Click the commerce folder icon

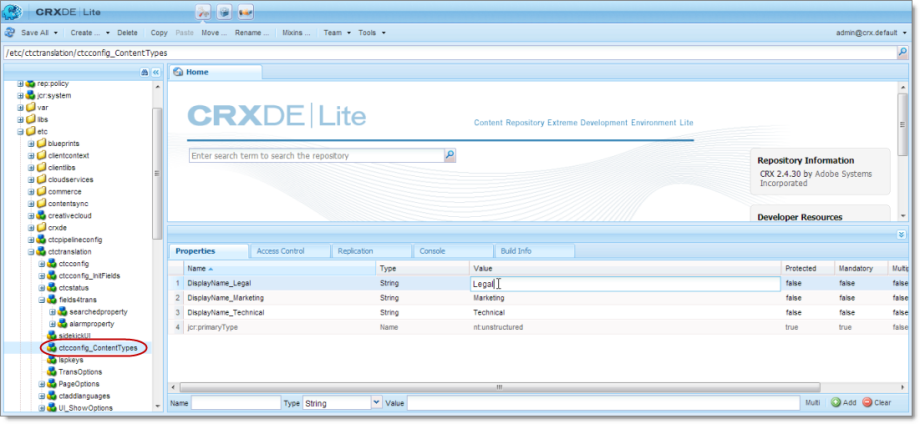tap(41, 191)
